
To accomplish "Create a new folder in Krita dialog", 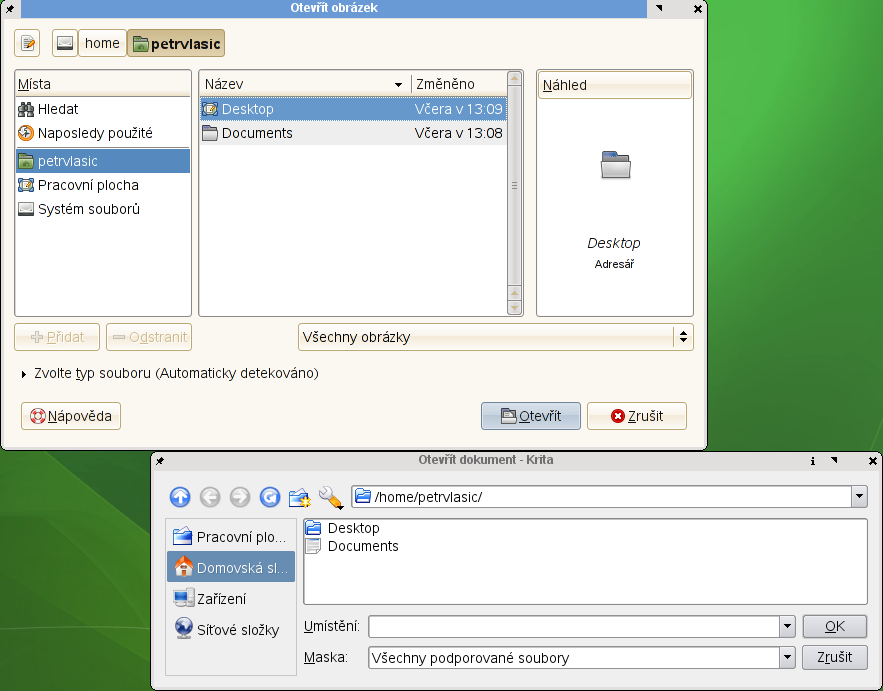I will 300,497.
